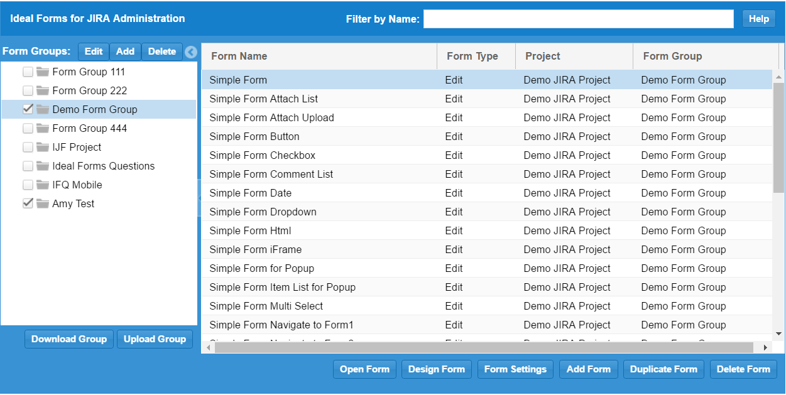Click the folder icon of Form Group 111
This screenshot has height=395, width=786.
tap(43, 72)
